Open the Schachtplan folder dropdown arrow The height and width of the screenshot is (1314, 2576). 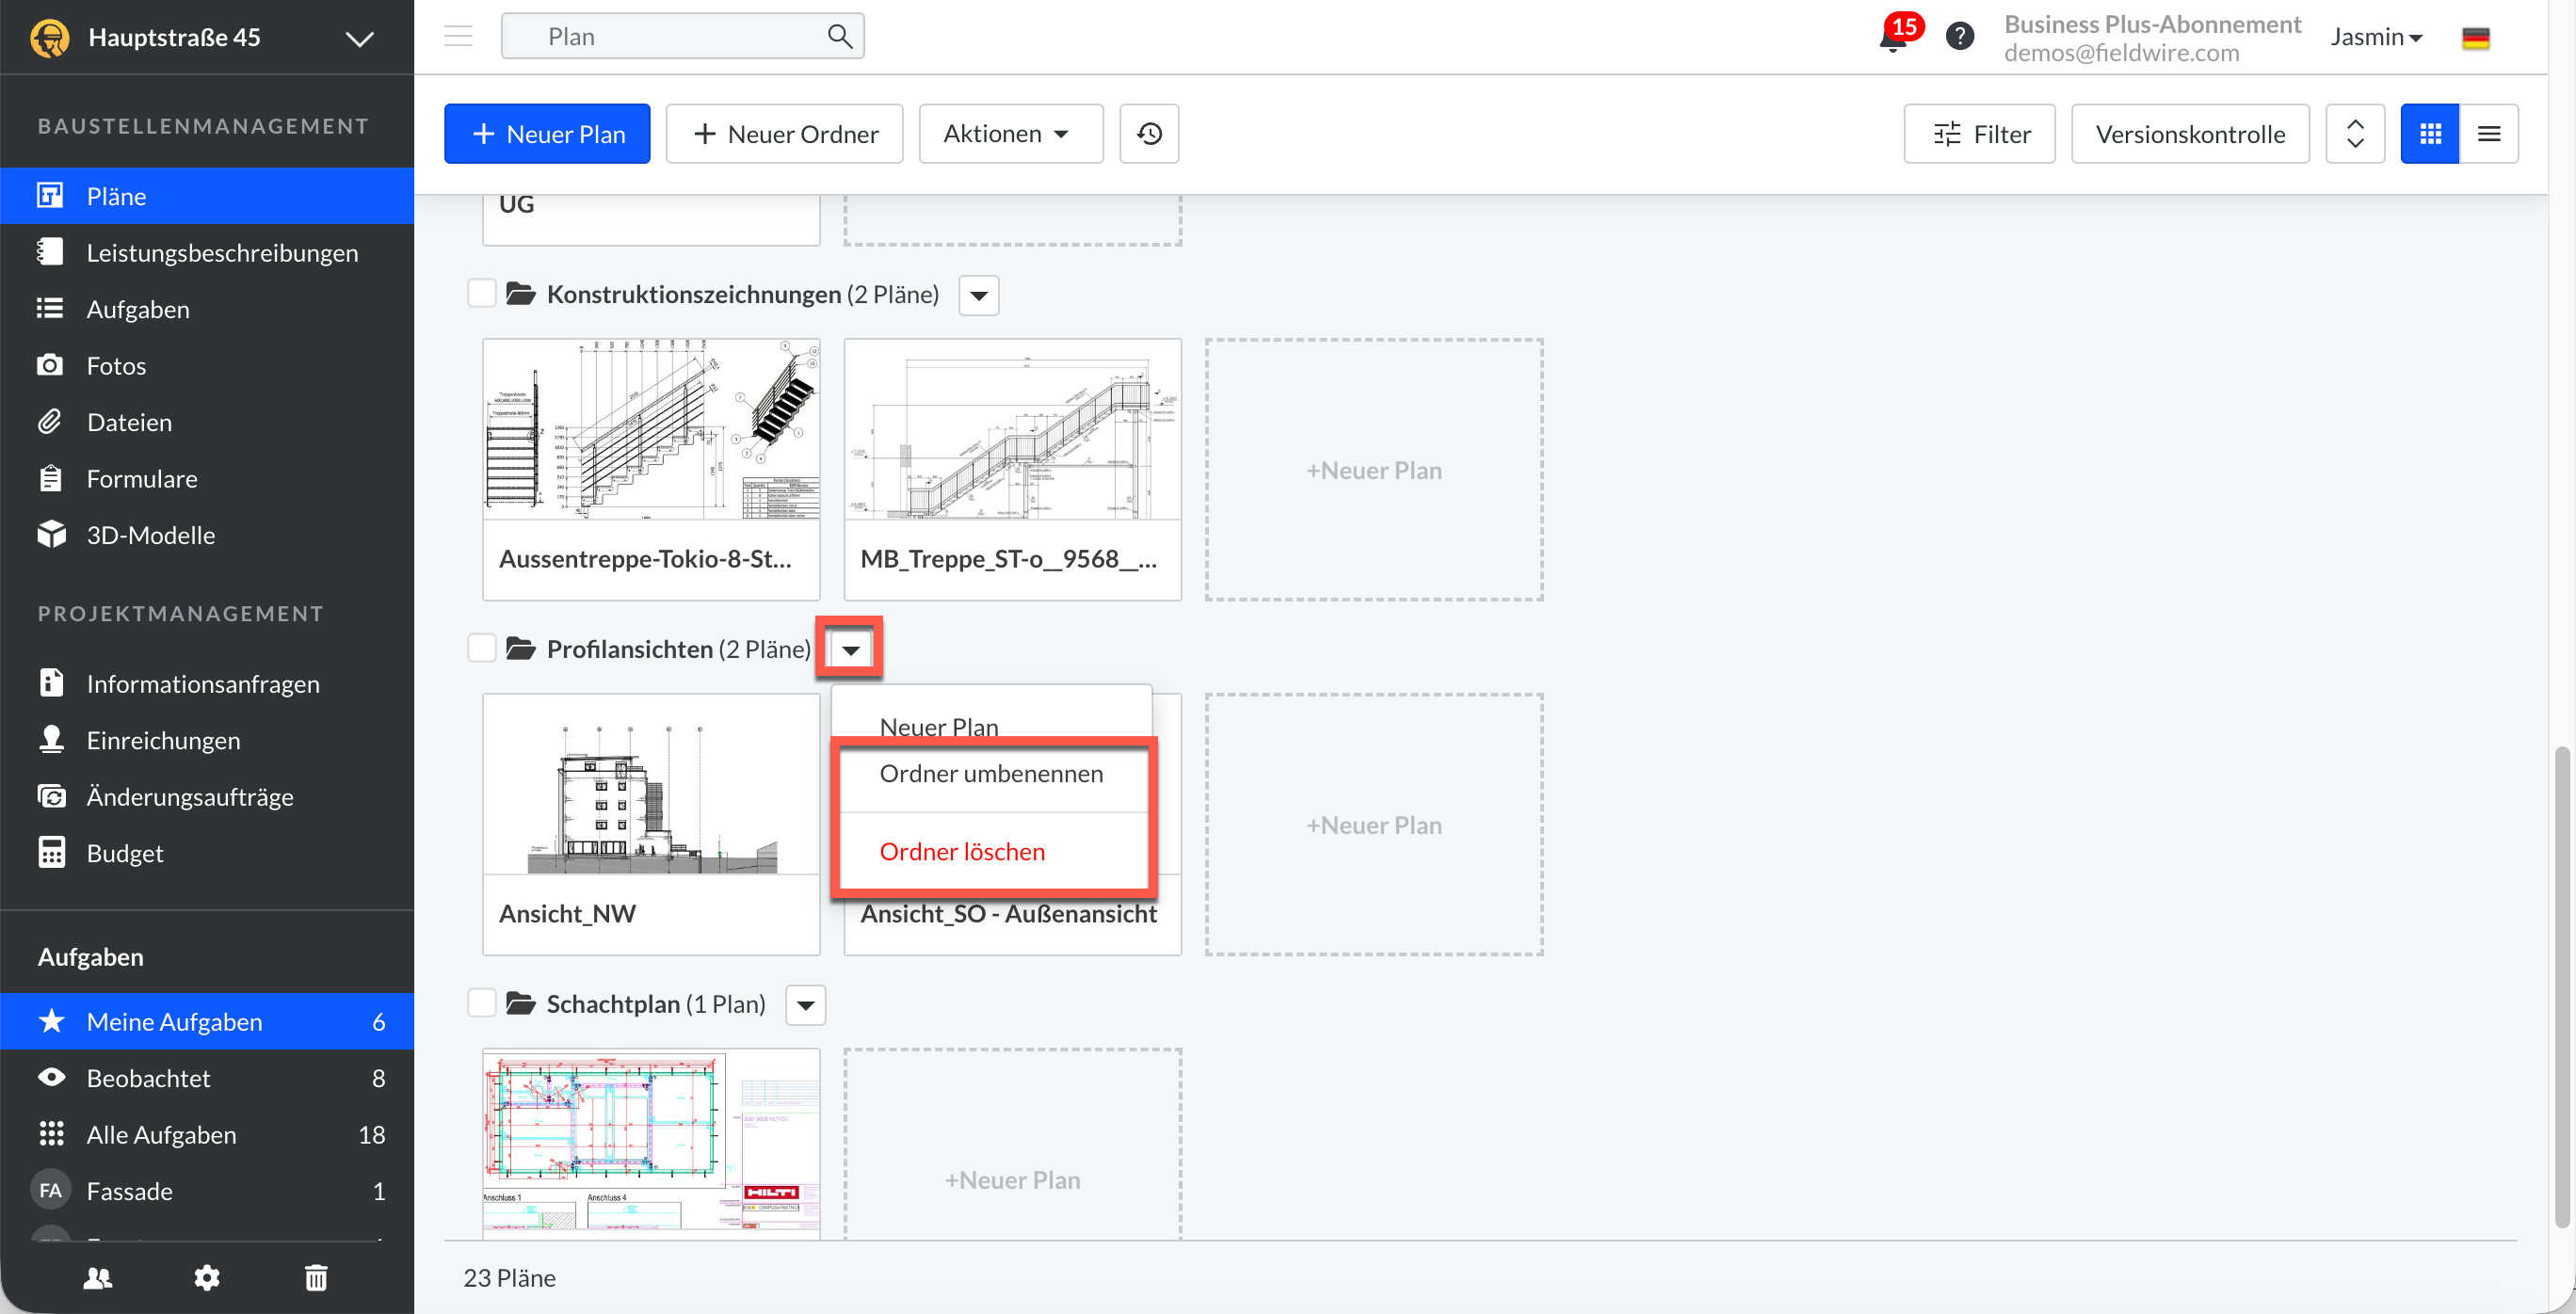tap(805, 1005)
